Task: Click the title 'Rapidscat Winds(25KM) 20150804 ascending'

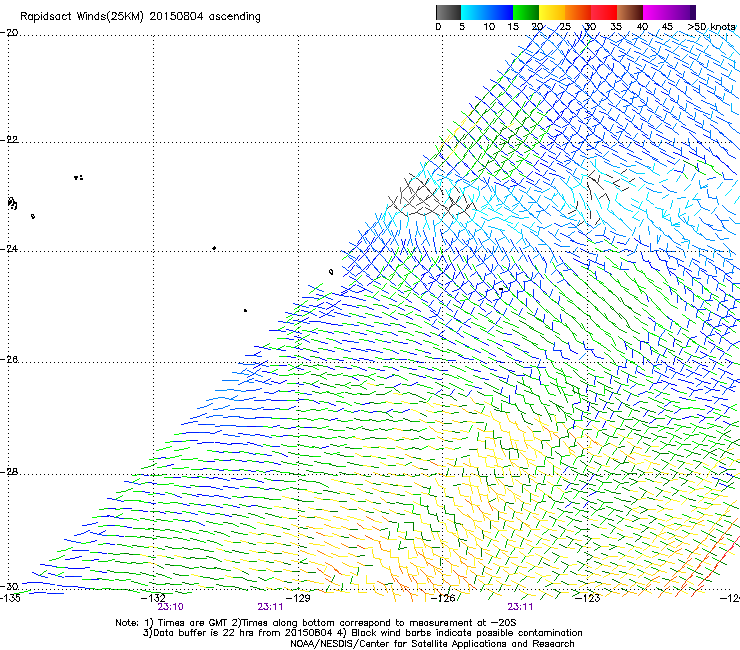Action: click(140, 17)
